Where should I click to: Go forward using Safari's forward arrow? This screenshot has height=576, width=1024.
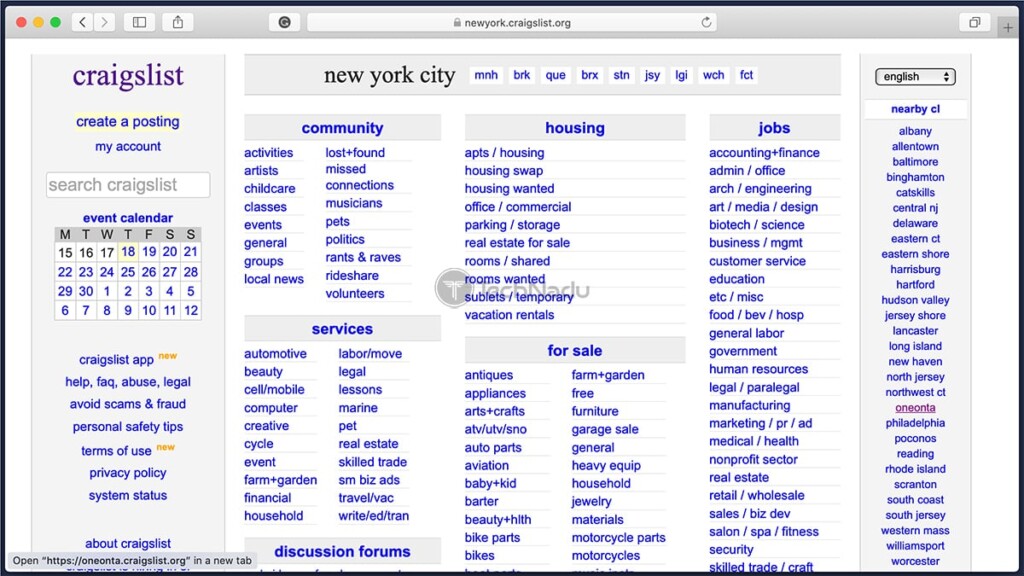104,22
